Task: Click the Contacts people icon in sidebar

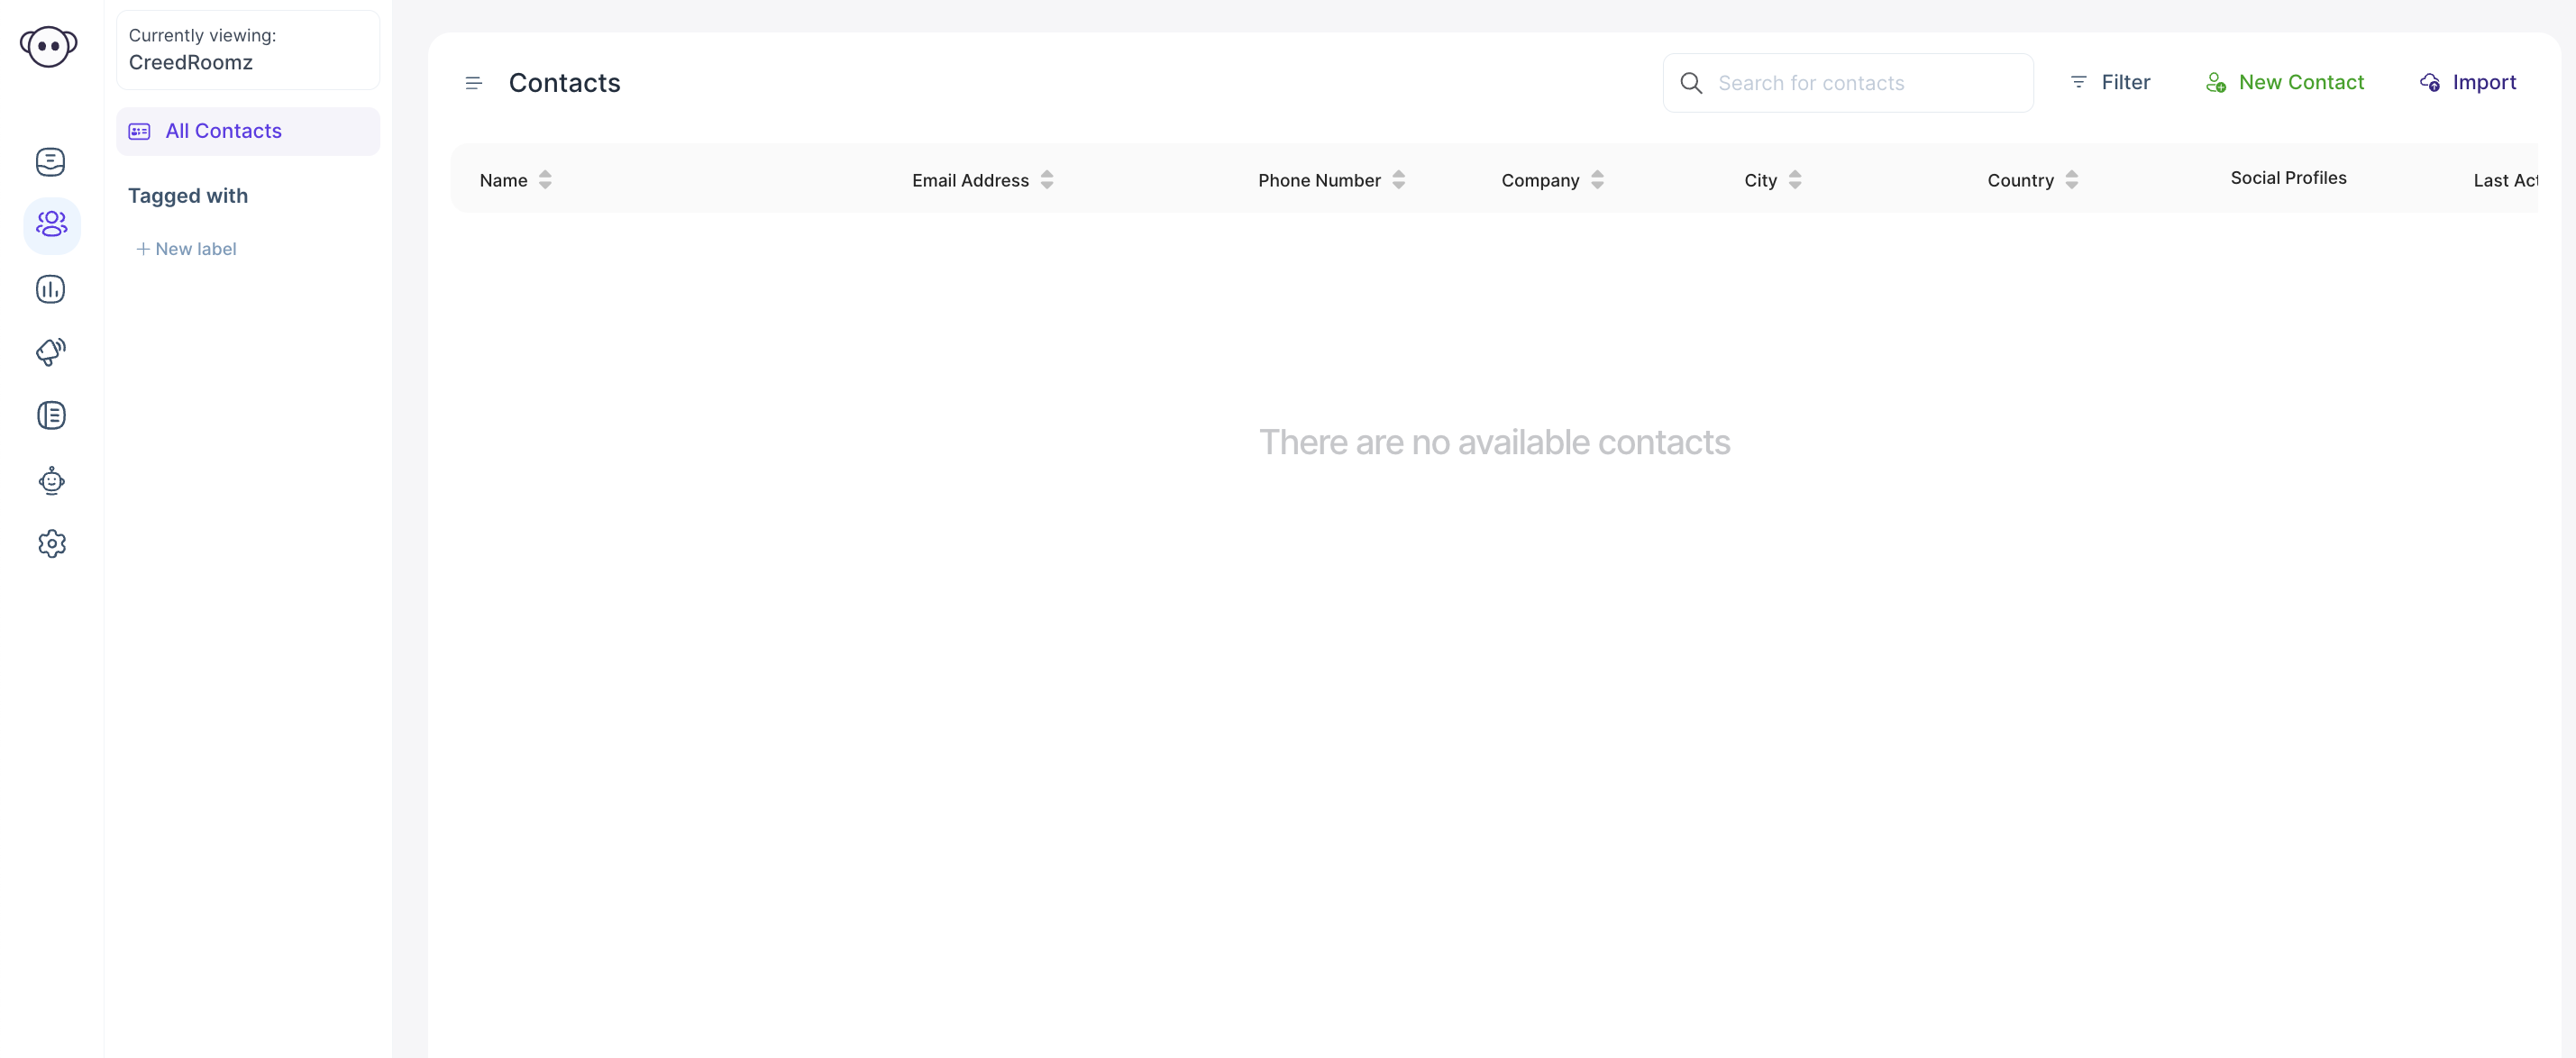Action: 51,225
